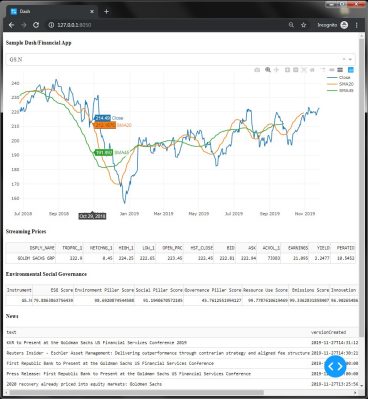368x399 pixels.
Task: Reset chart axes with home icon
Action: [312, 70]
